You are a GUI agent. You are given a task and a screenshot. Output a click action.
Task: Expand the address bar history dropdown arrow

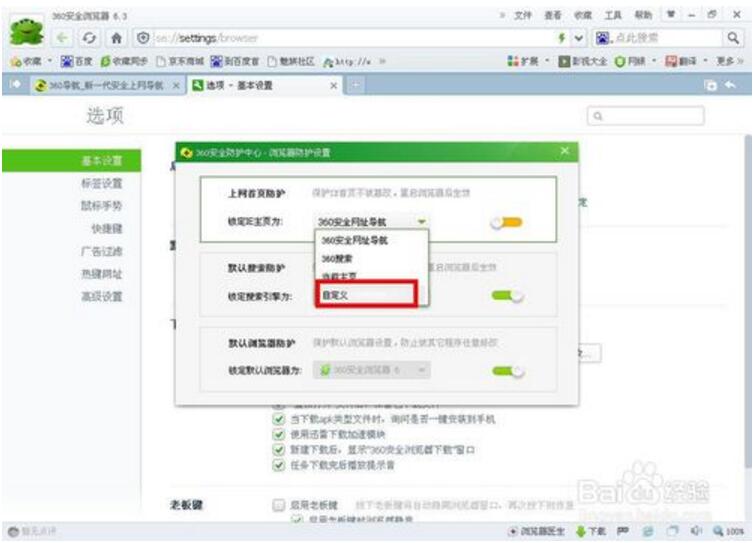point(579,38)
